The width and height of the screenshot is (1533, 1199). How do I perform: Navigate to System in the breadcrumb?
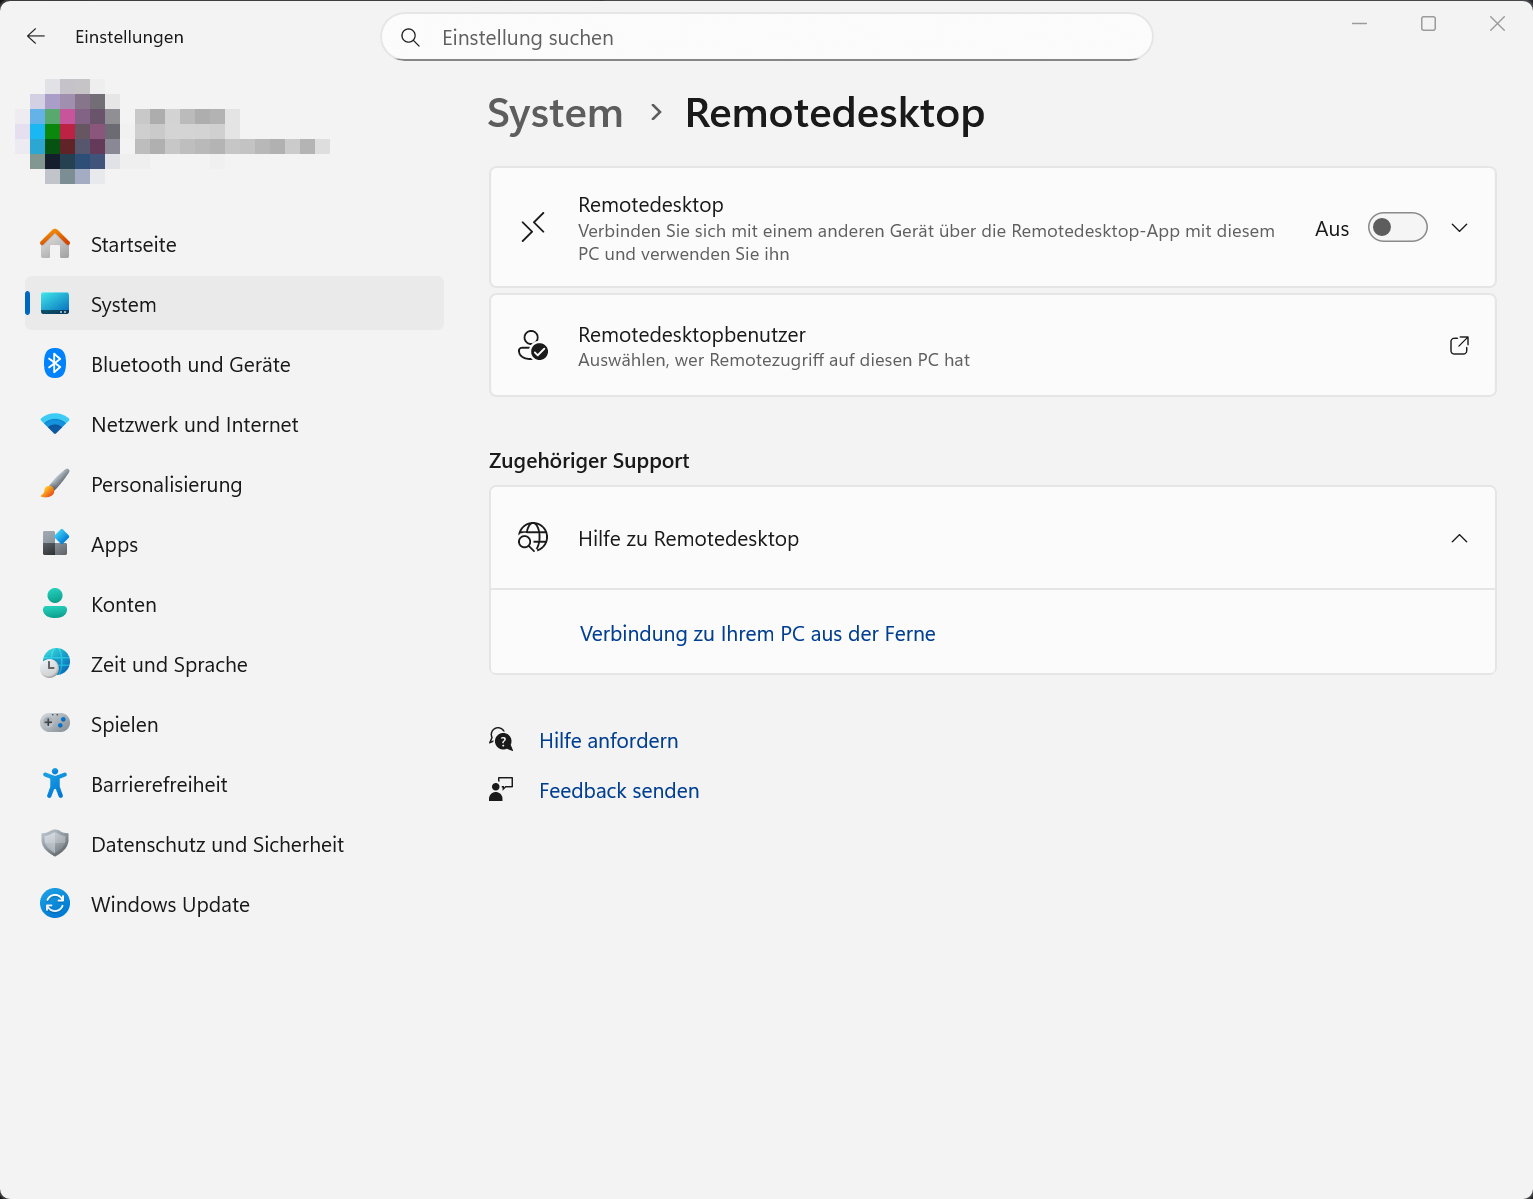click(x=555, y=113)
